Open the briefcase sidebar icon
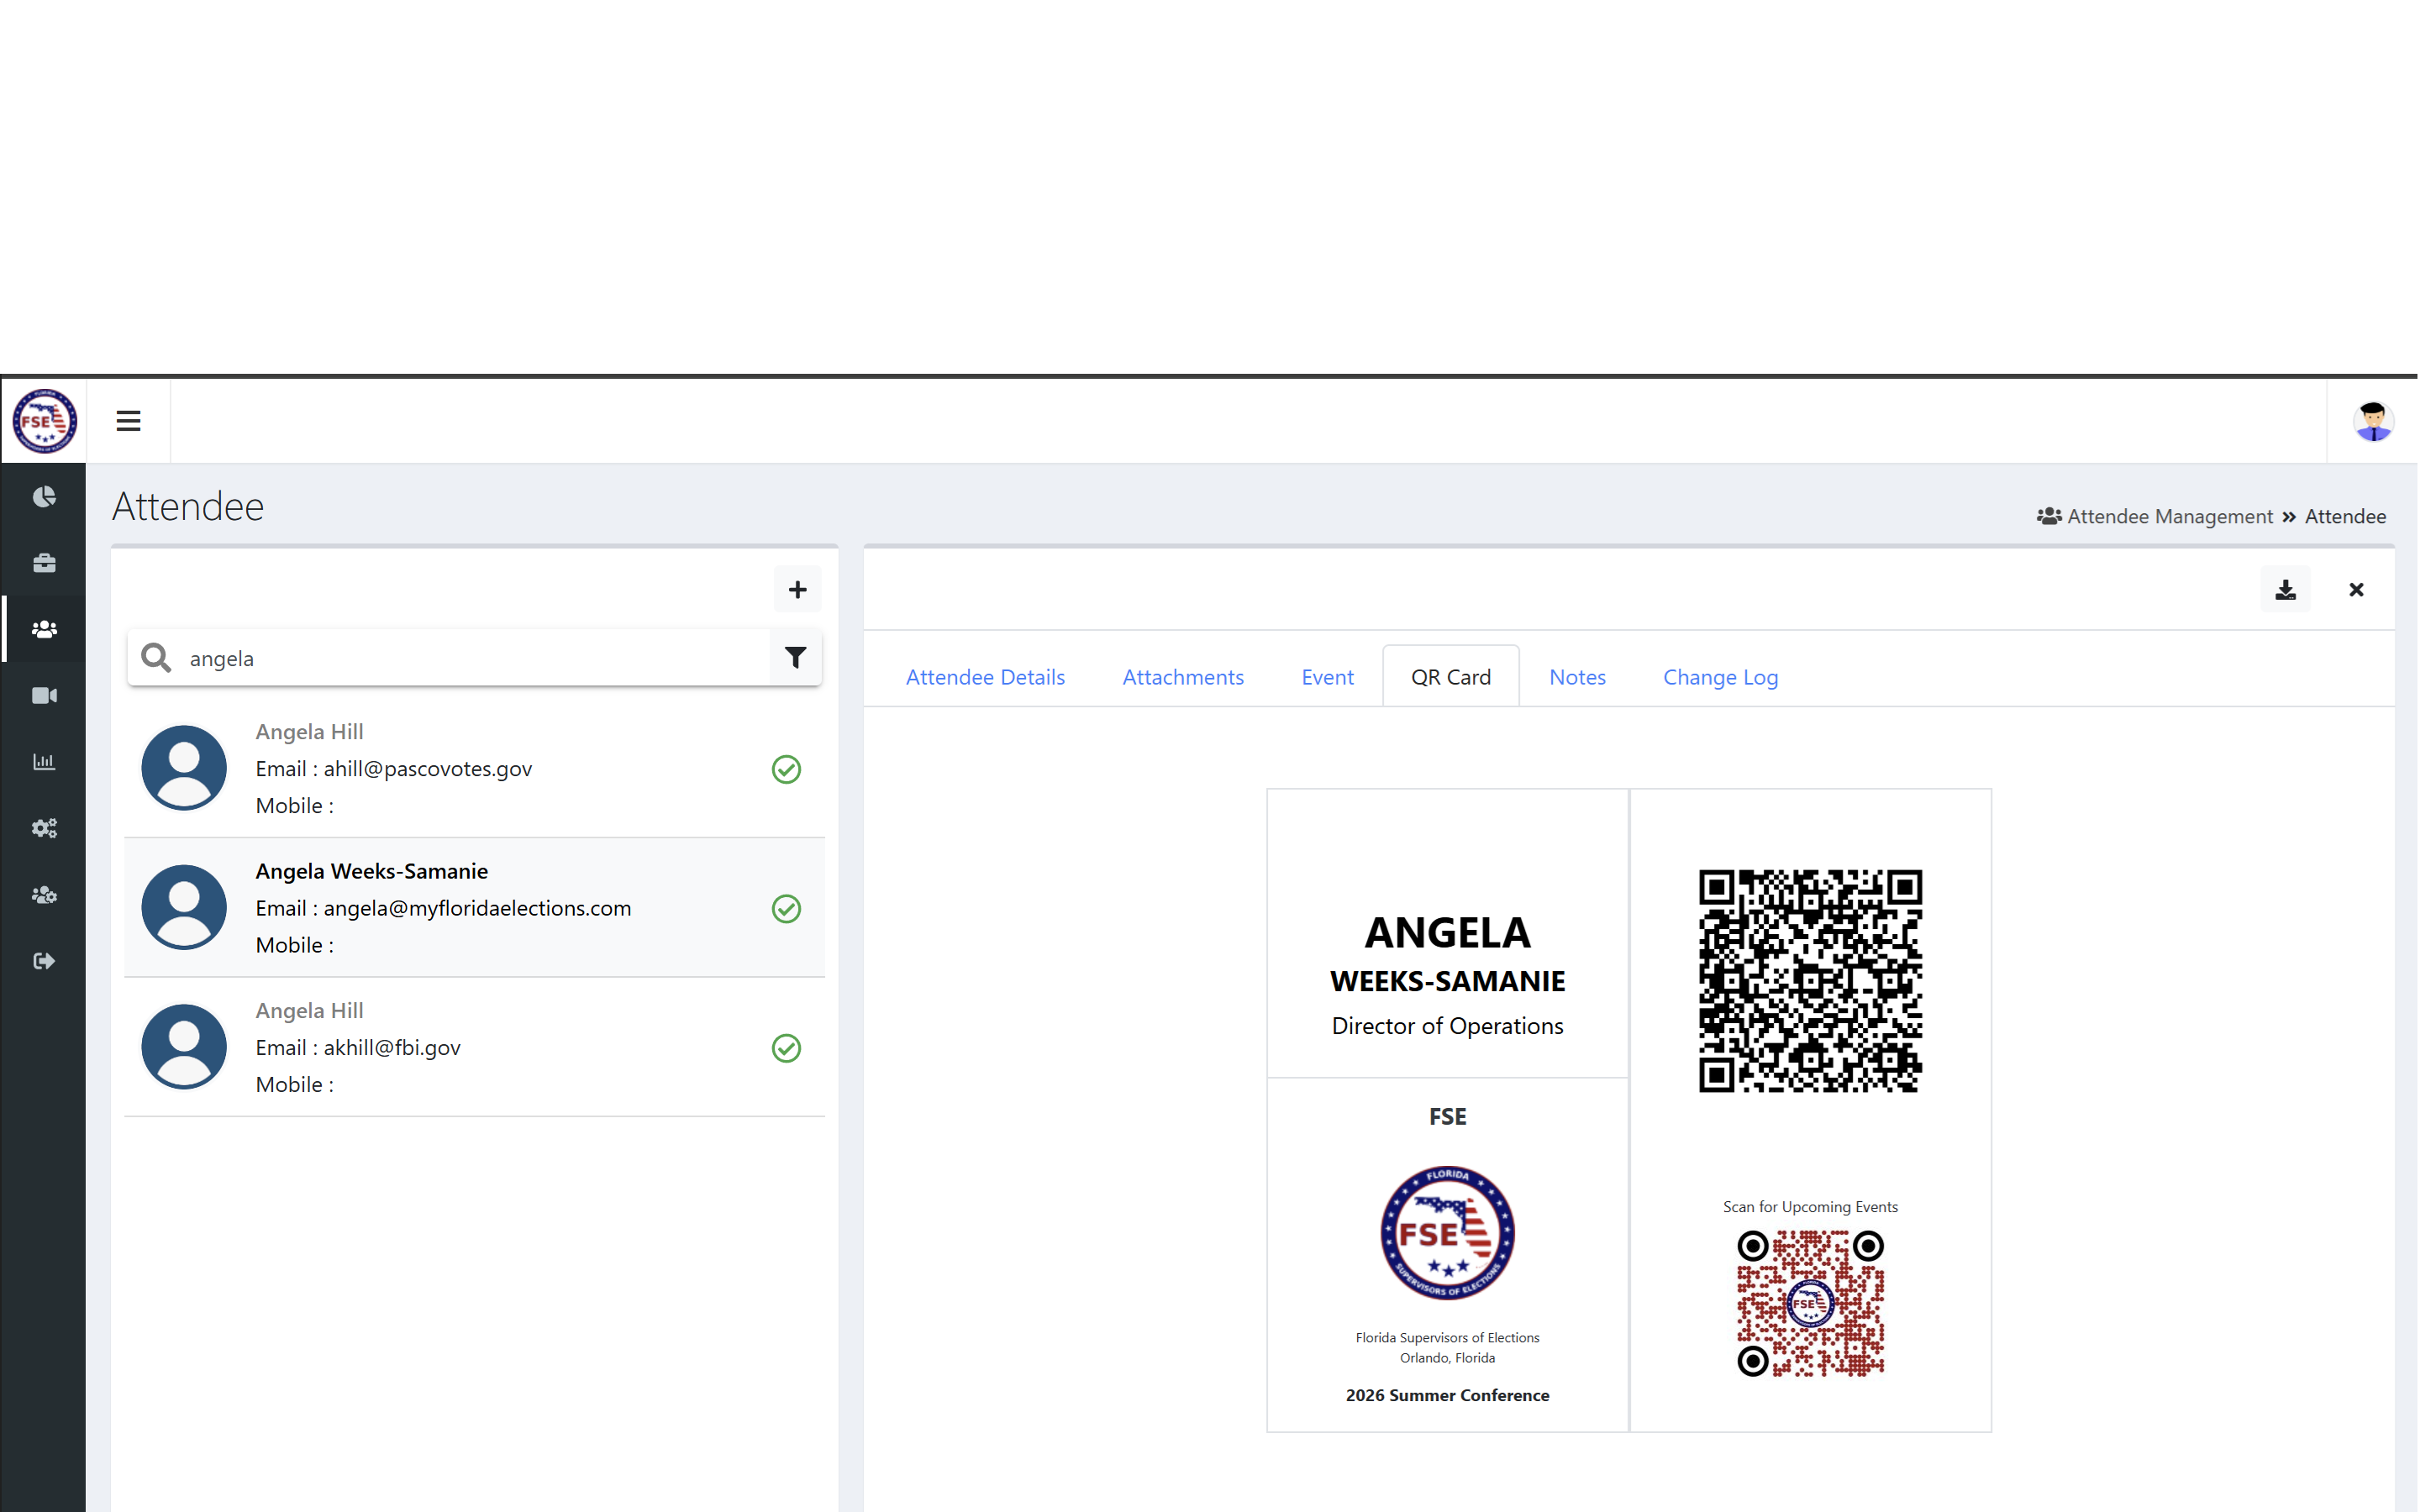This screenshot has width=2420, height=1512. [x=44, y=563]
